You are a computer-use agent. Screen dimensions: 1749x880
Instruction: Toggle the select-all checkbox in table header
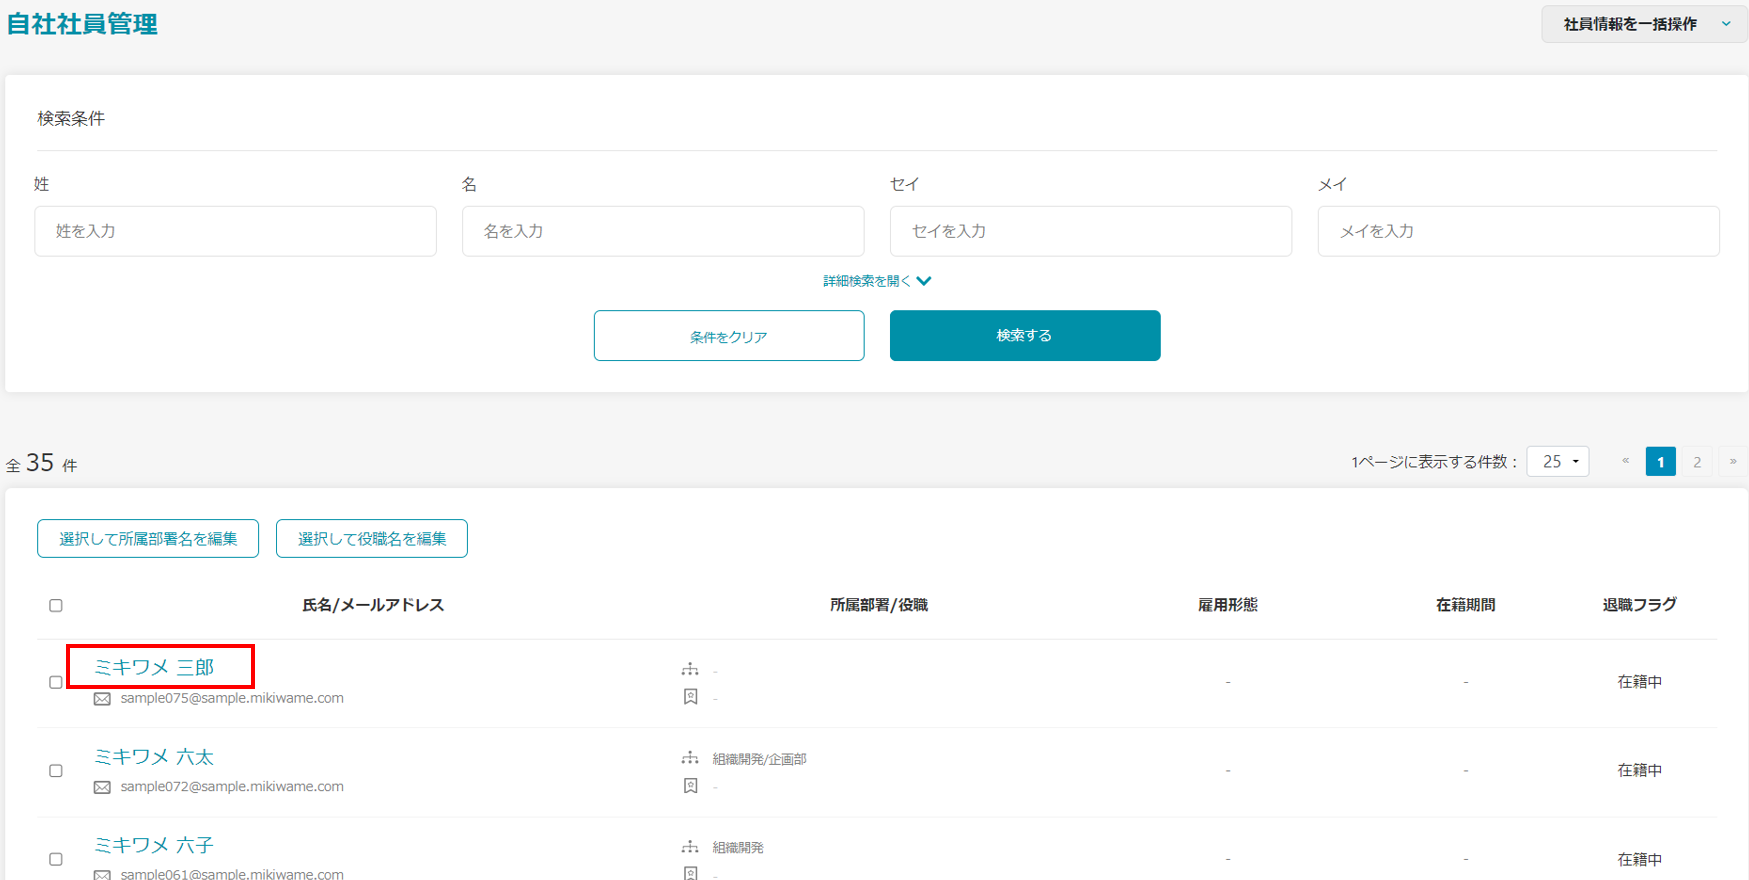coord(56,605)
